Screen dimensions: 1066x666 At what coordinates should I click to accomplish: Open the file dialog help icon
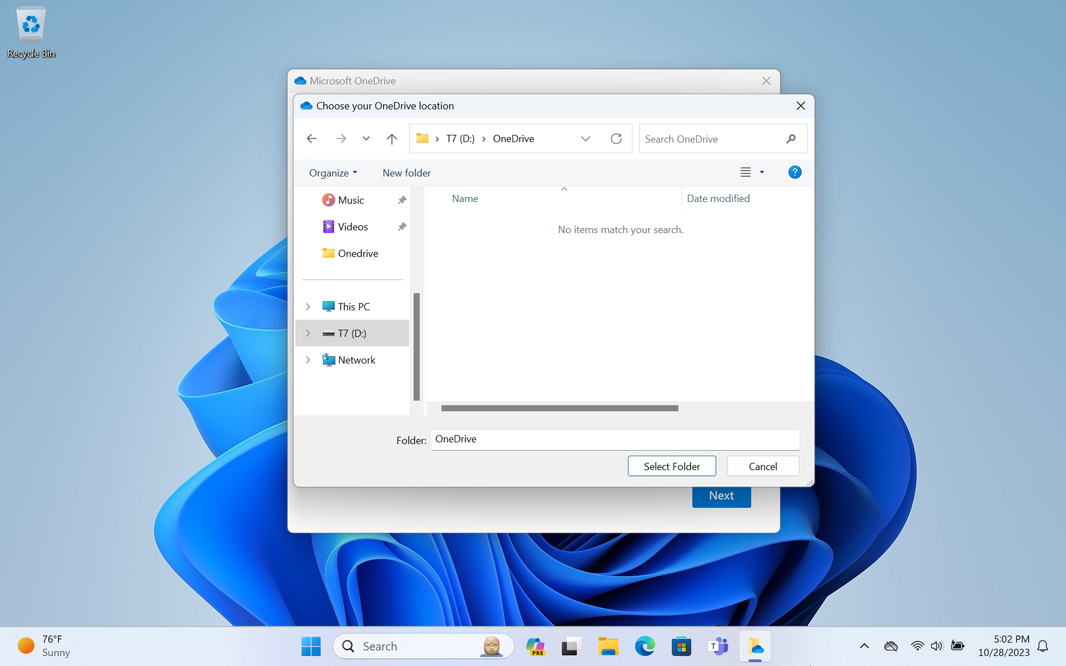795,172
